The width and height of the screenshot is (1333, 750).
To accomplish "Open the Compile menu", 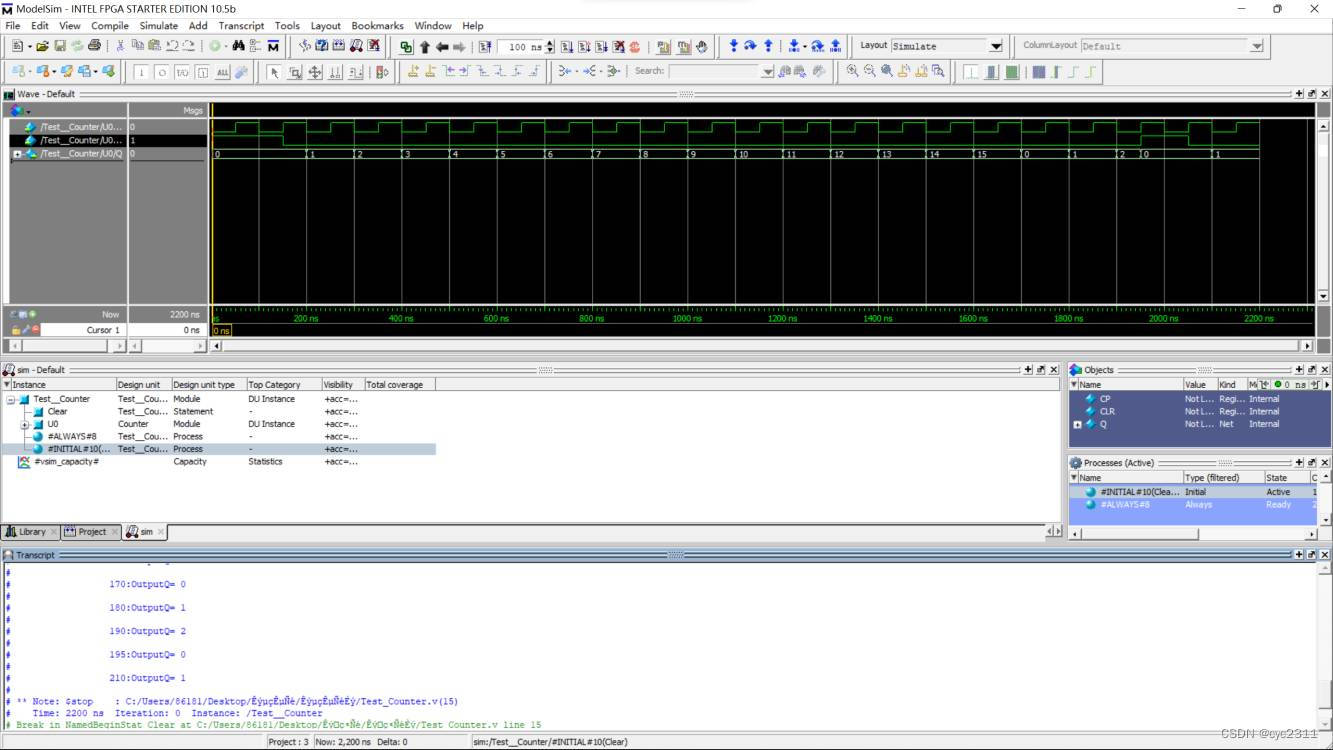I will coord(110,25).
